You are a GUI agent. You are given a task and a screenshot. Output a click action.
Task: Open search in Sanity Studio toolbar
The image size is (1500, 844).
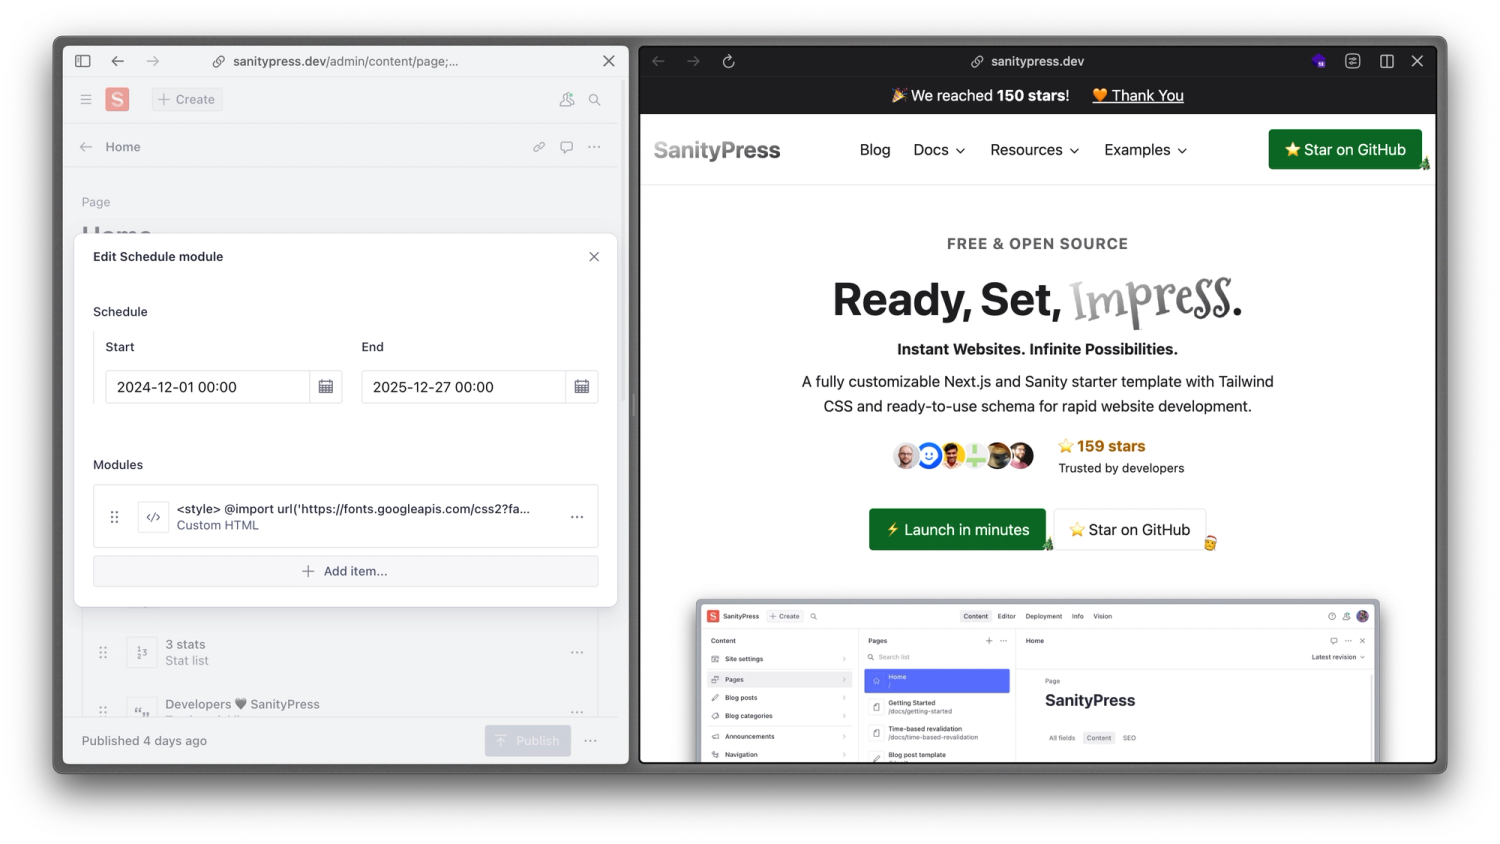(595, 100)
